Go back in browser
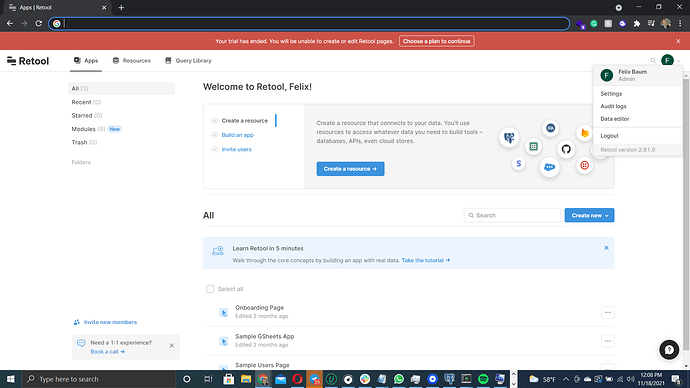The image size is (690, 388). (10, 23)
